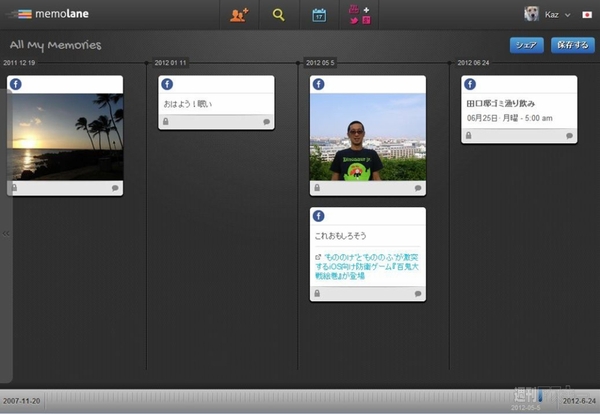600x414 pixels.
Task: Click the bottom timeline scrubber bar
Action: 300,401
